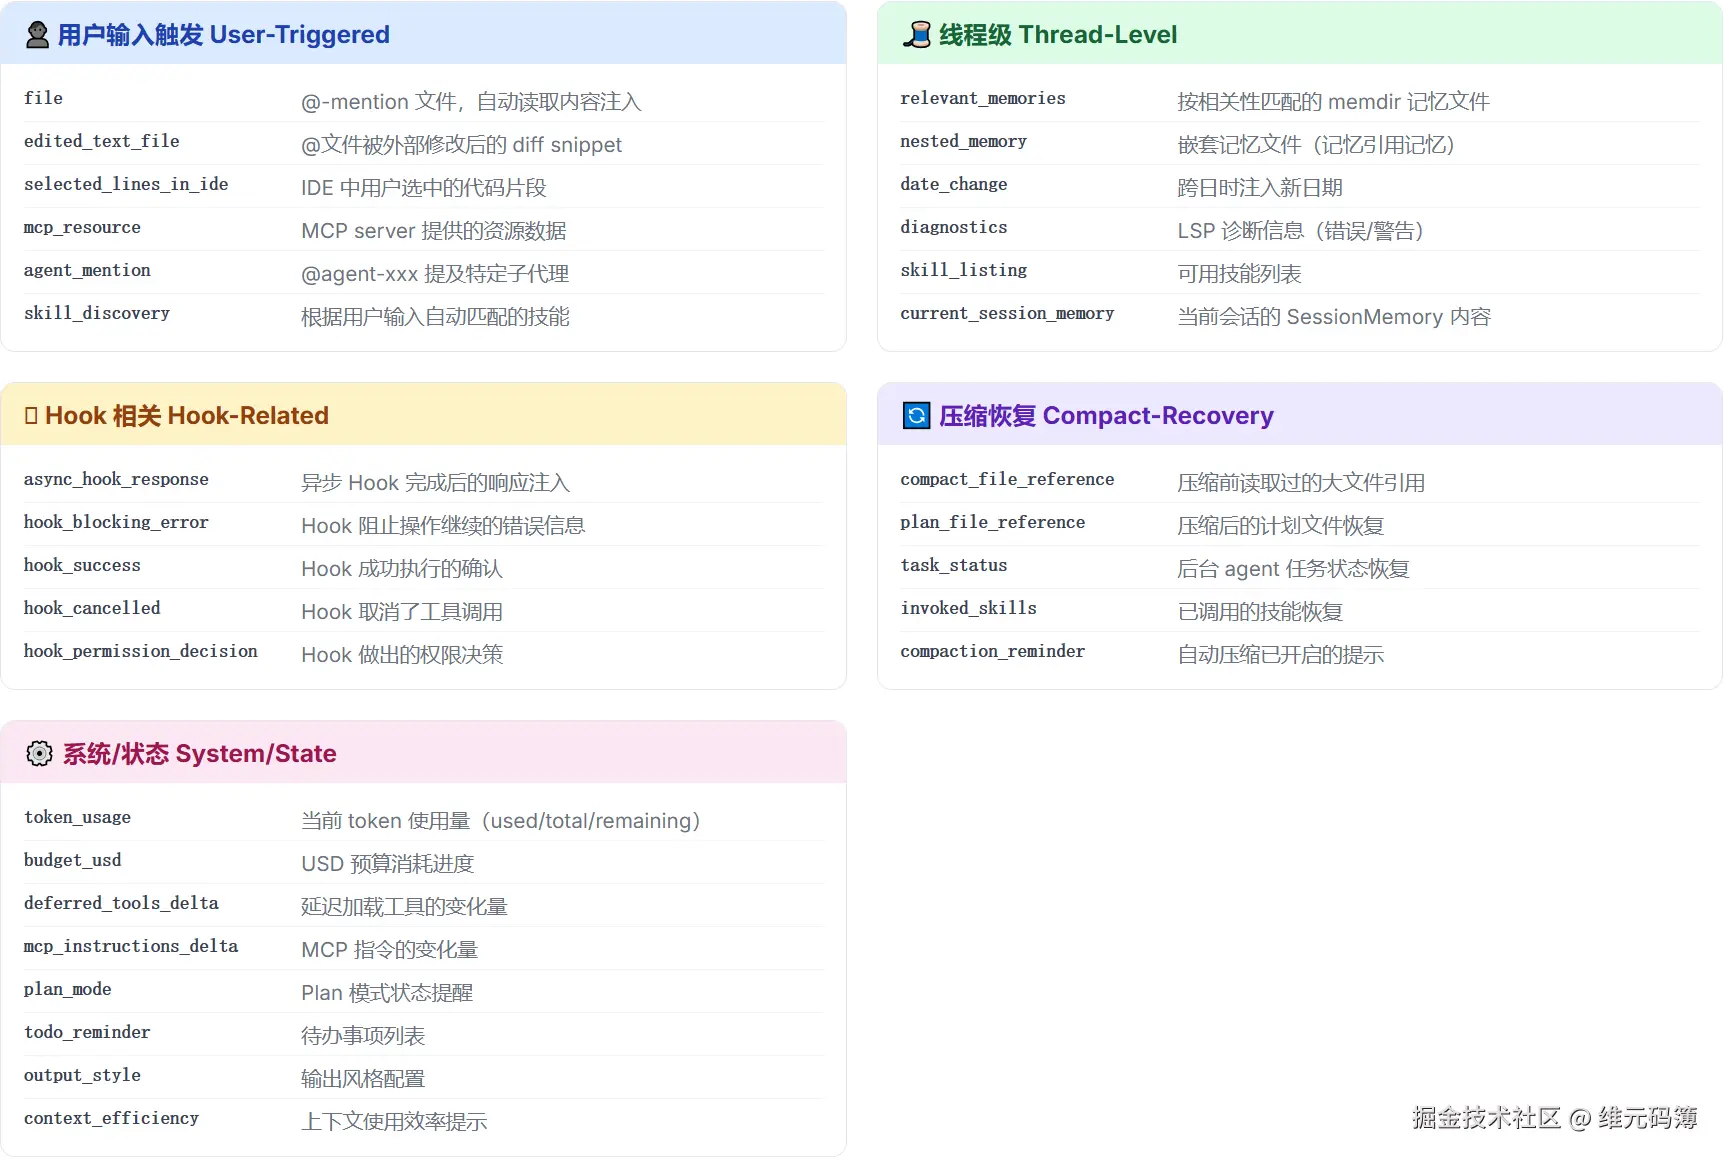
Task: Click the hook_cancelled entry
Action: (x=92, y=609)
